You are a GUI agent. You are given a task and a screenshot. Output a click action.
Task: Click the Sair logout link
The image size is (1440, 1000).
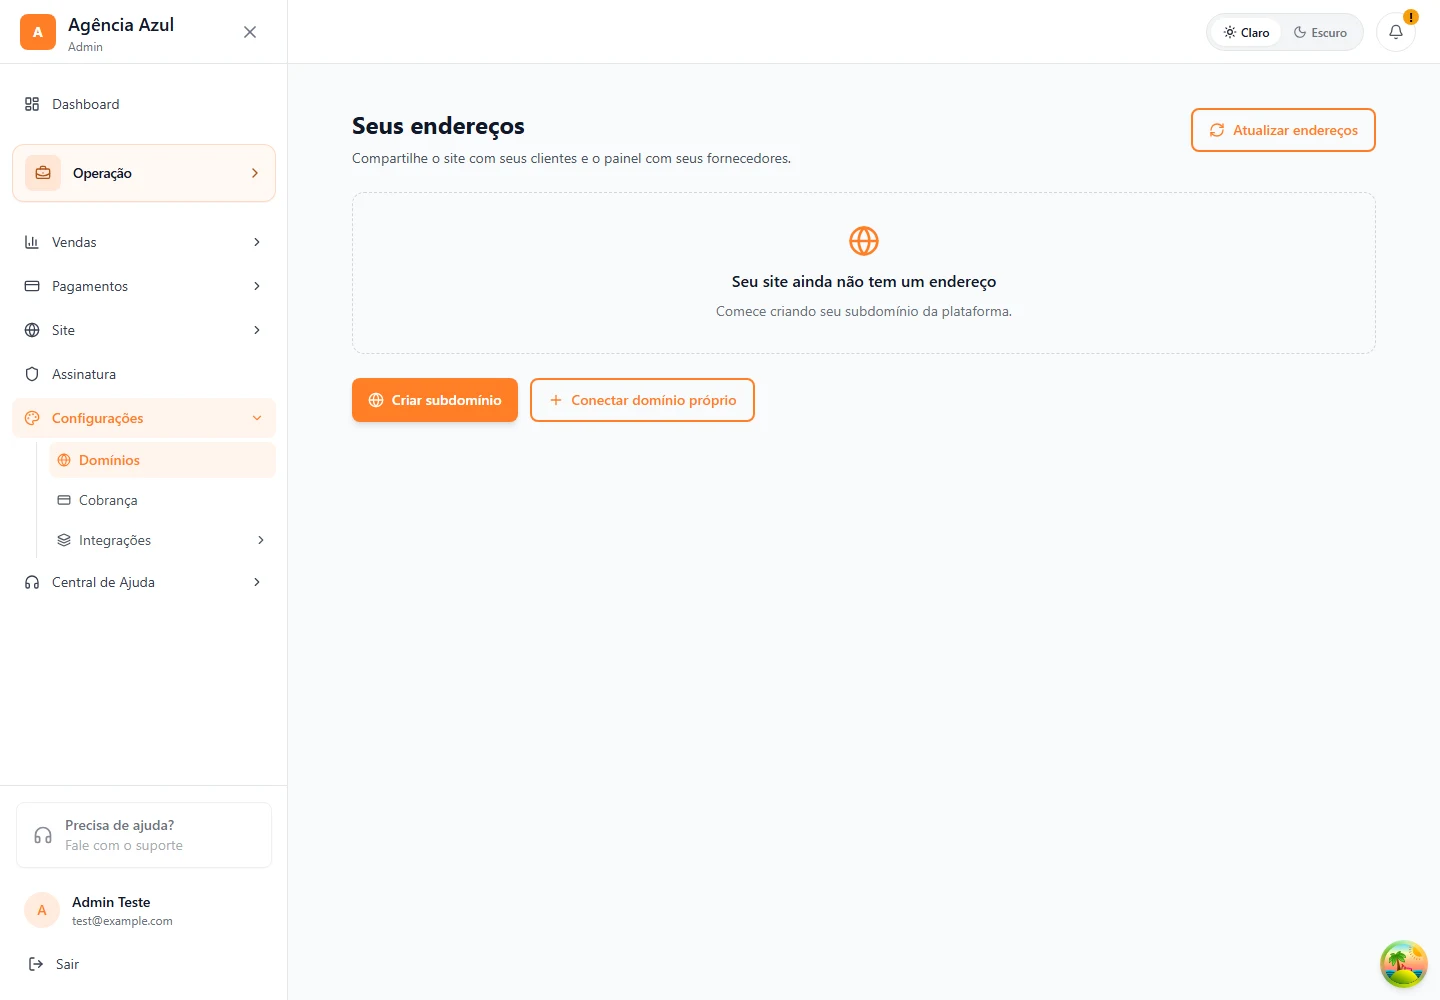point(144,964)
